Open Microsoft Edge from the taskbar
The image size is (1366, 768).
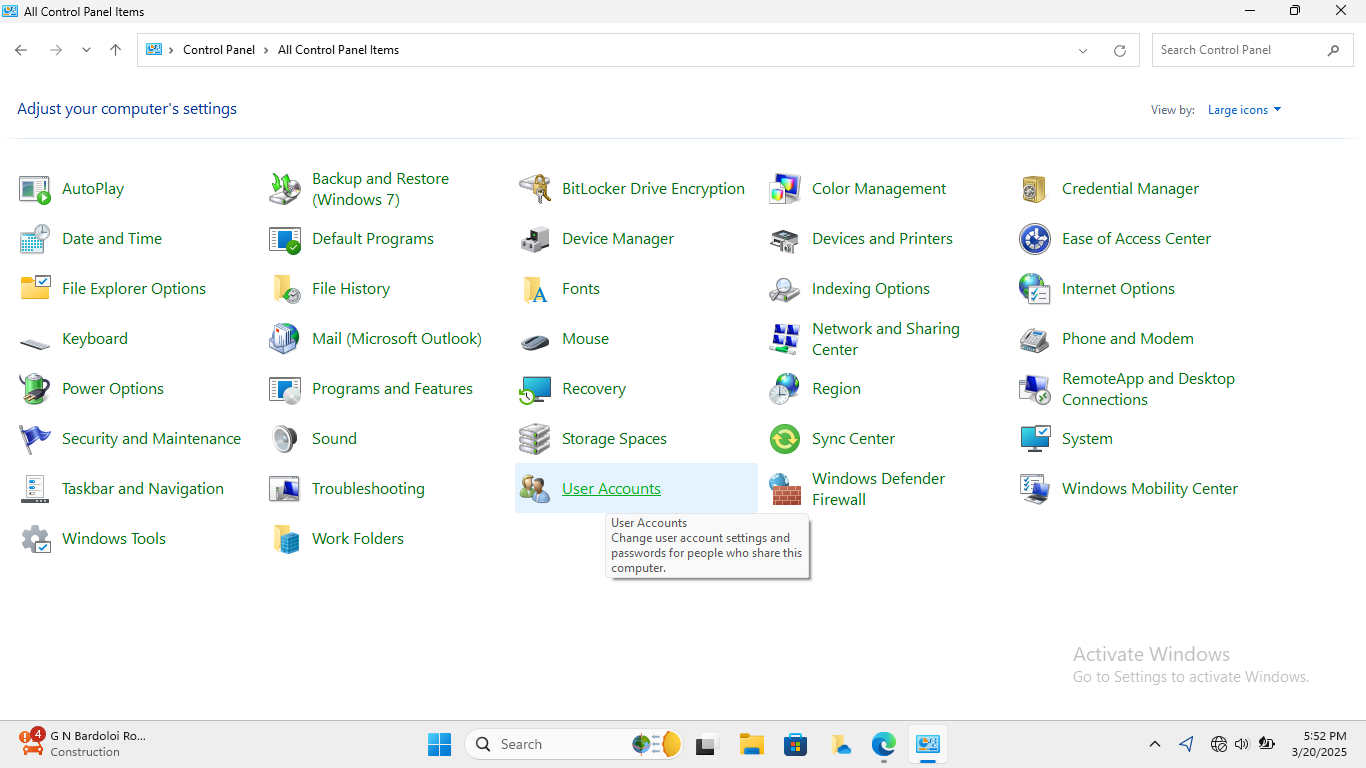click(883, 744)
